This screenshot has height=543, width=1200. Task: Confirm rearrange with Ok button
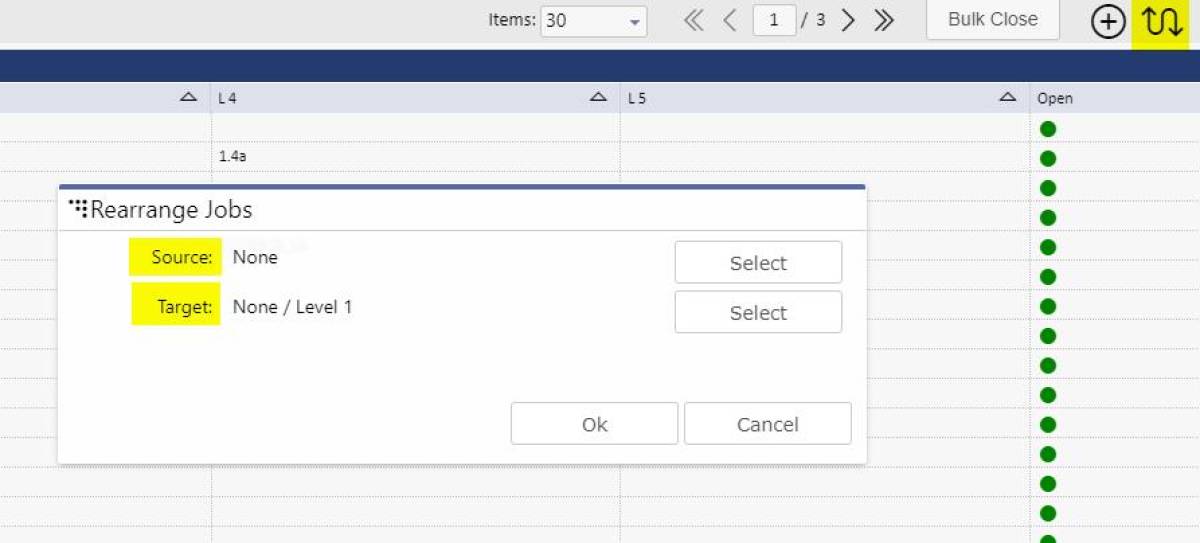594,424
